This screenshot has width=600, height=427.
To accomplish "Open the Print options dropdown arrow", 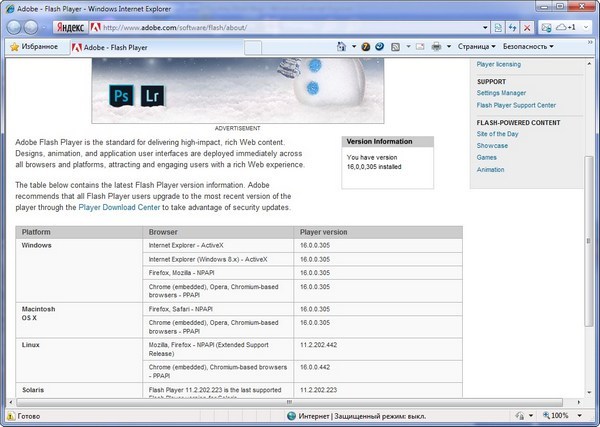I will (x=449, y=47).
